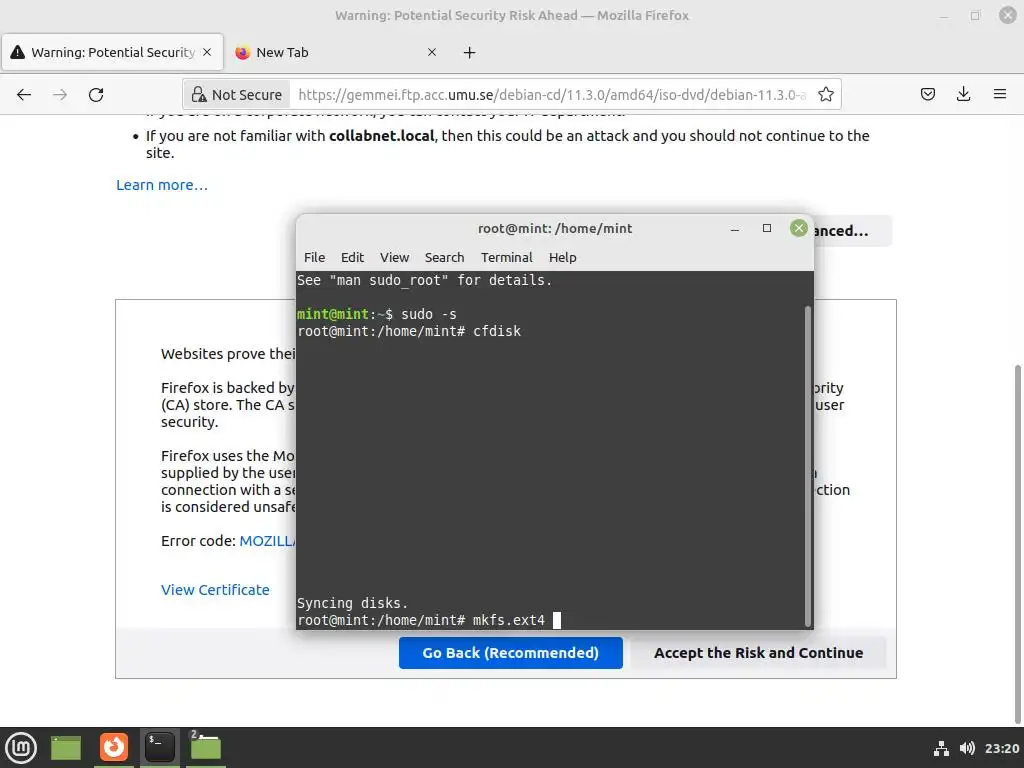Click Go Back (Recommended) button
Image resolution: width=1024 pixels, height=768 pixels.
[x=511, y=652]
